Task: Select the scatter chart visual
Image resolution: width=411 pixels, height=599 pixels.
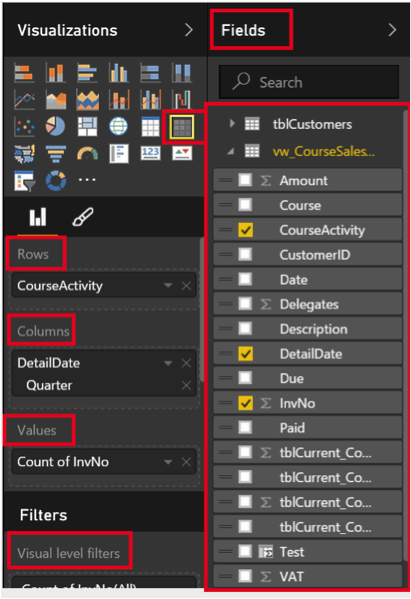Action: coord(24,126)
